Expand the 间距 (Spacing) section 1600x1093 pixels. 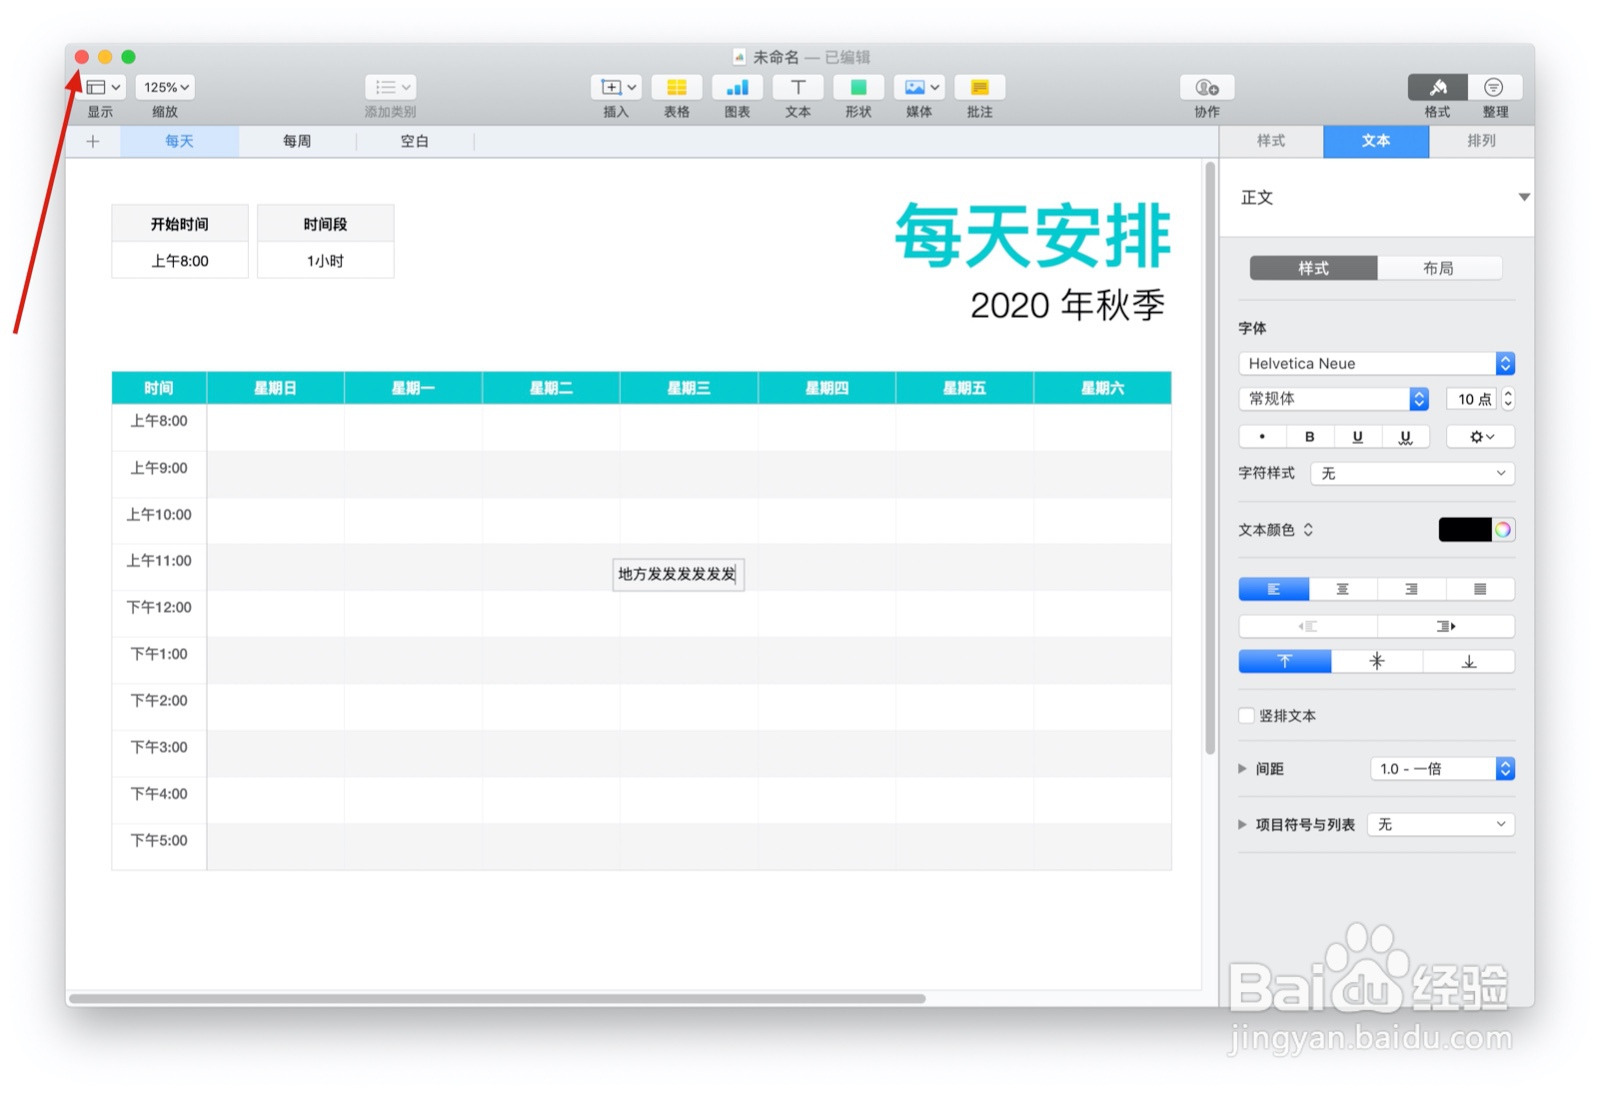[1242, 768]
